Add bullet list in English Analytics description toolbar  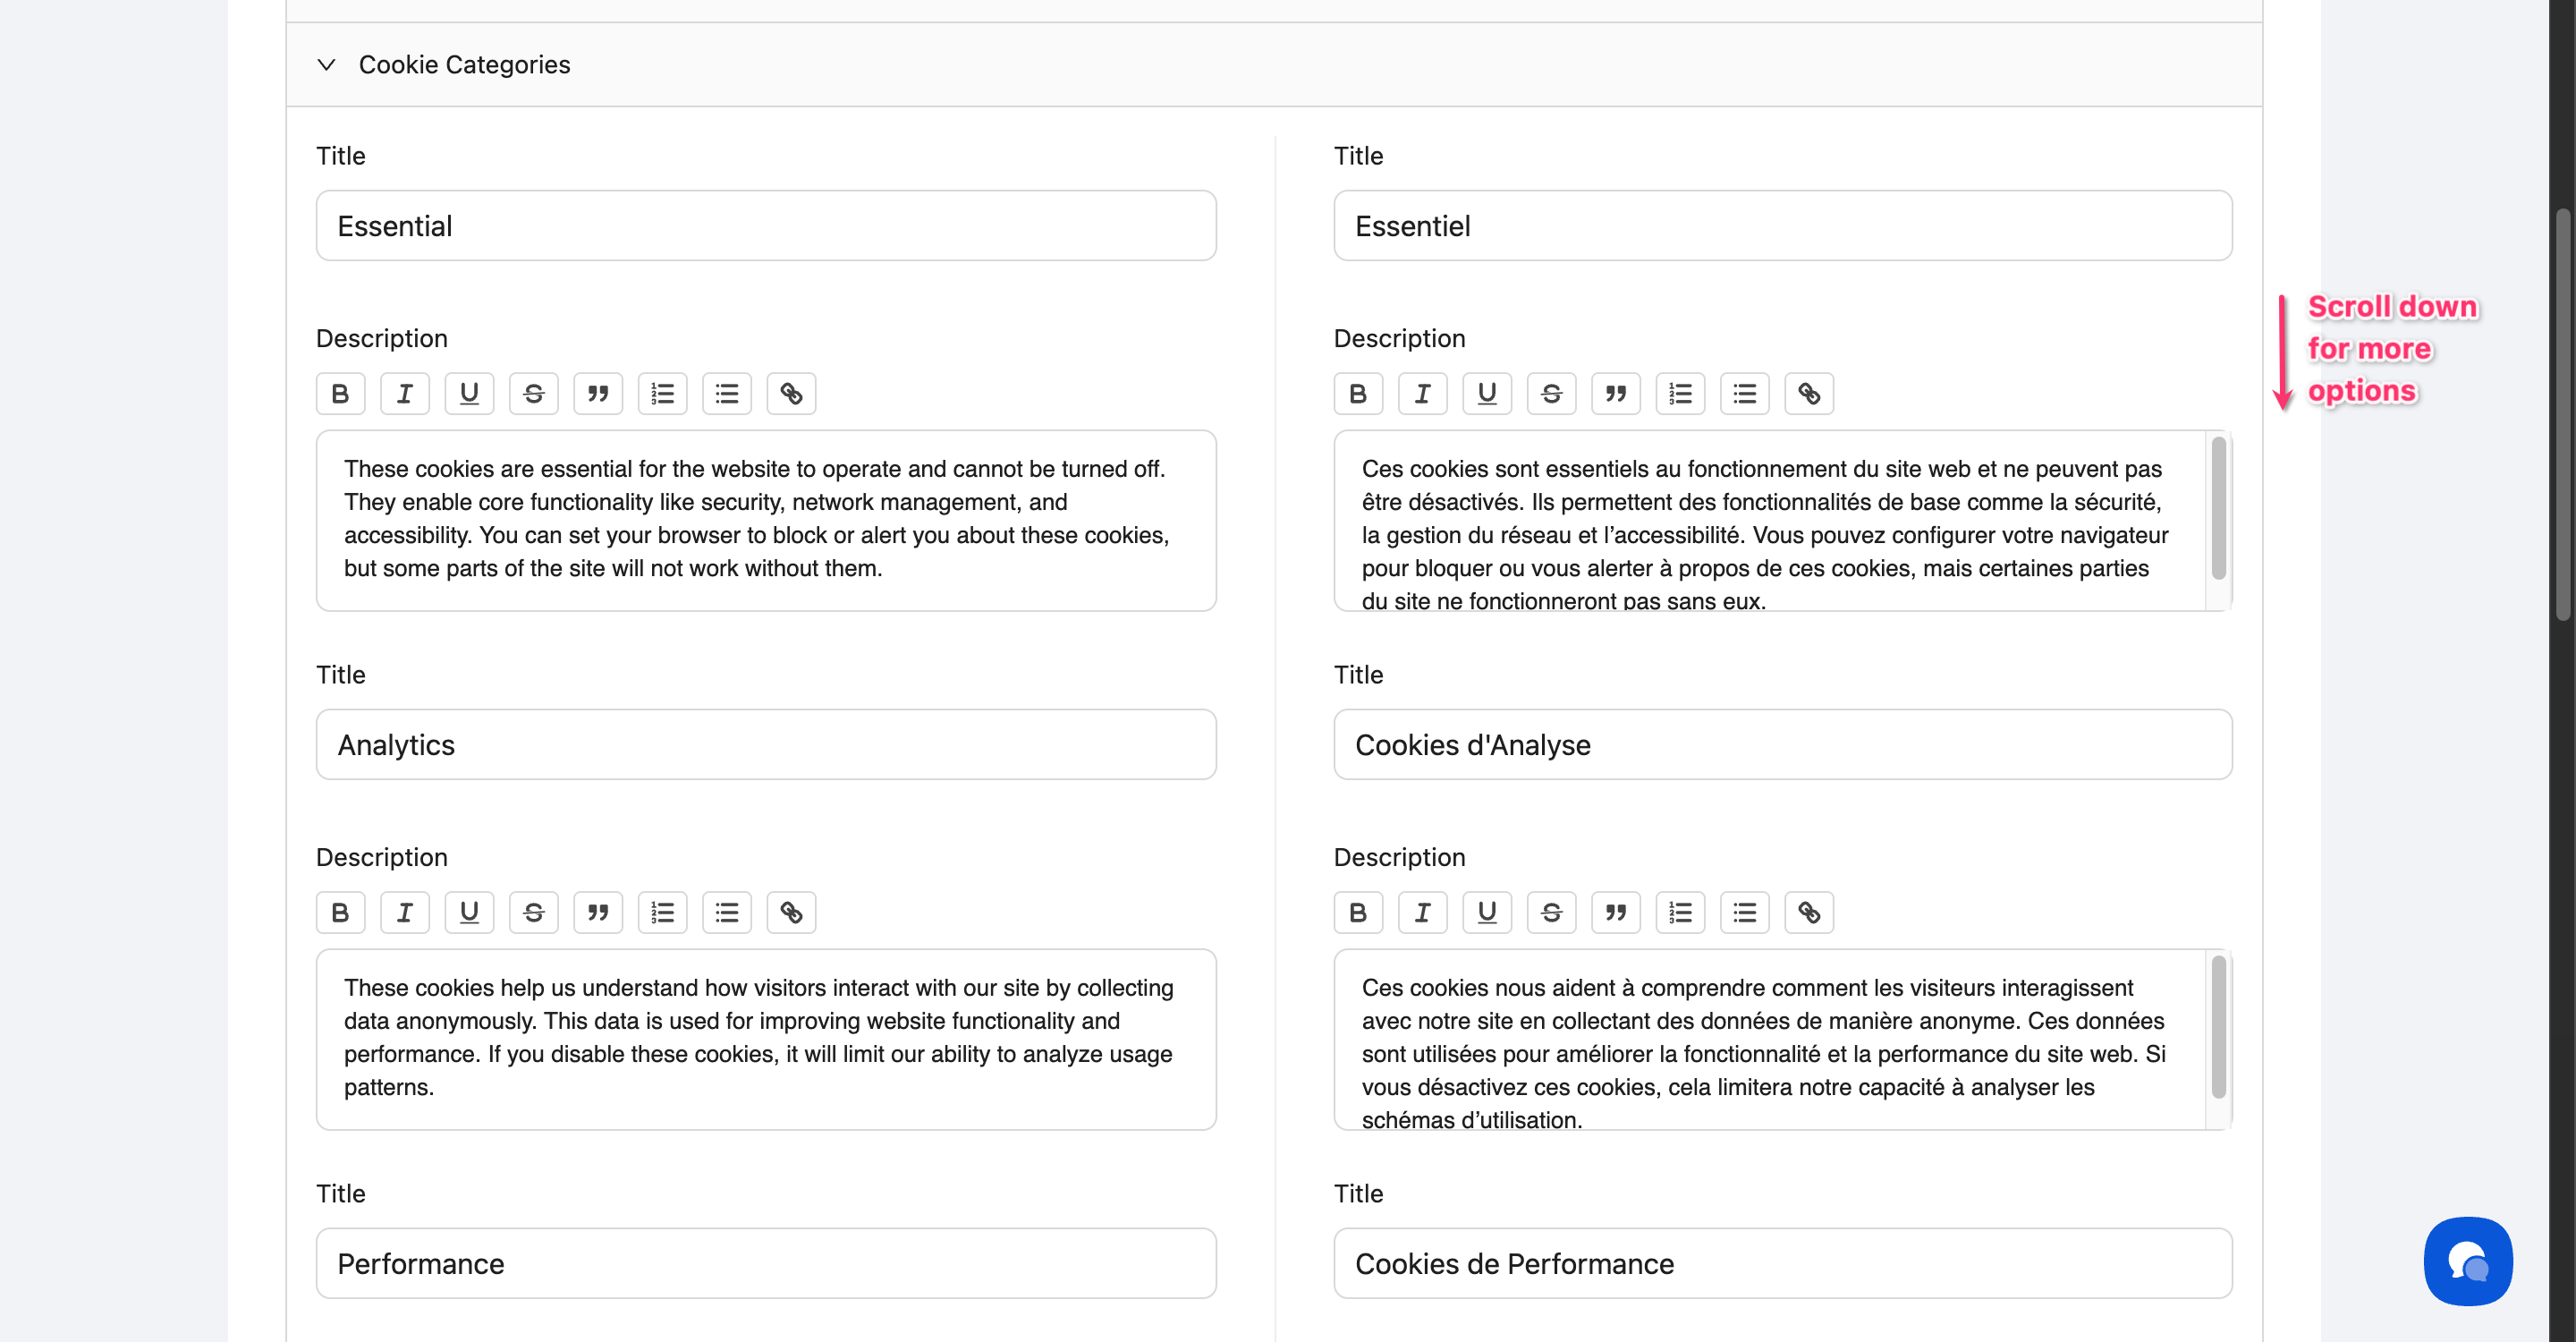coord(727,913)
